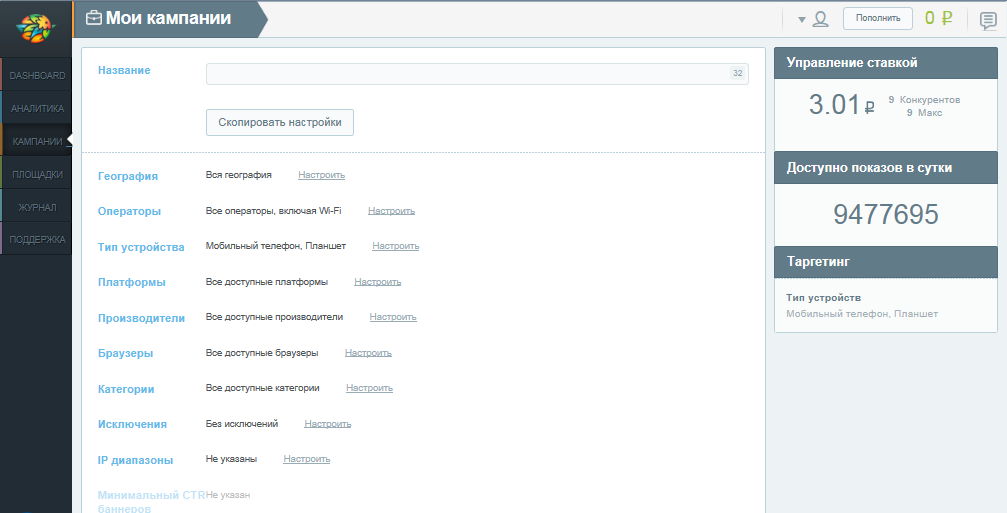This screenshot has height=513, width=1007.
Task: Click Все операторы, включая Wi-Fi text
Action: coord(274,211)
